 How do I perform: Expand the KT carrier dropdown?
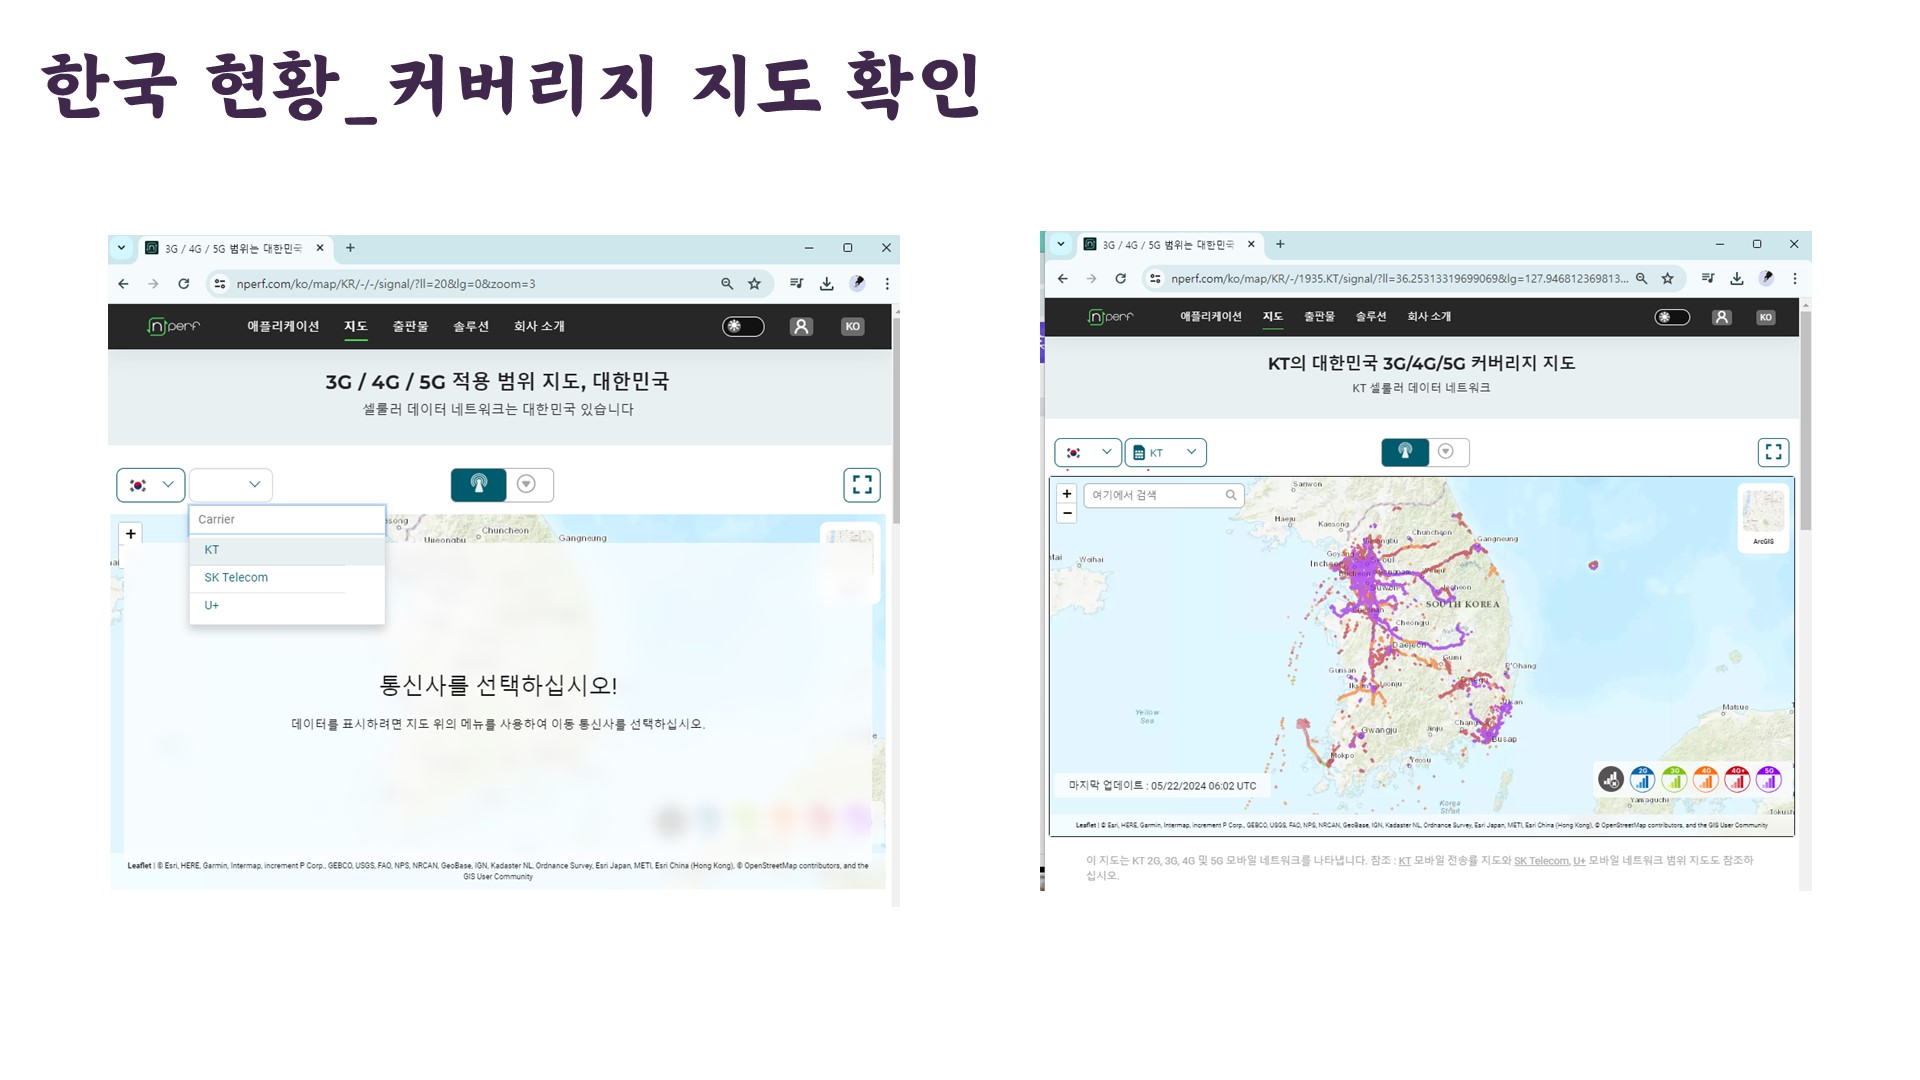pos(1166,452)
